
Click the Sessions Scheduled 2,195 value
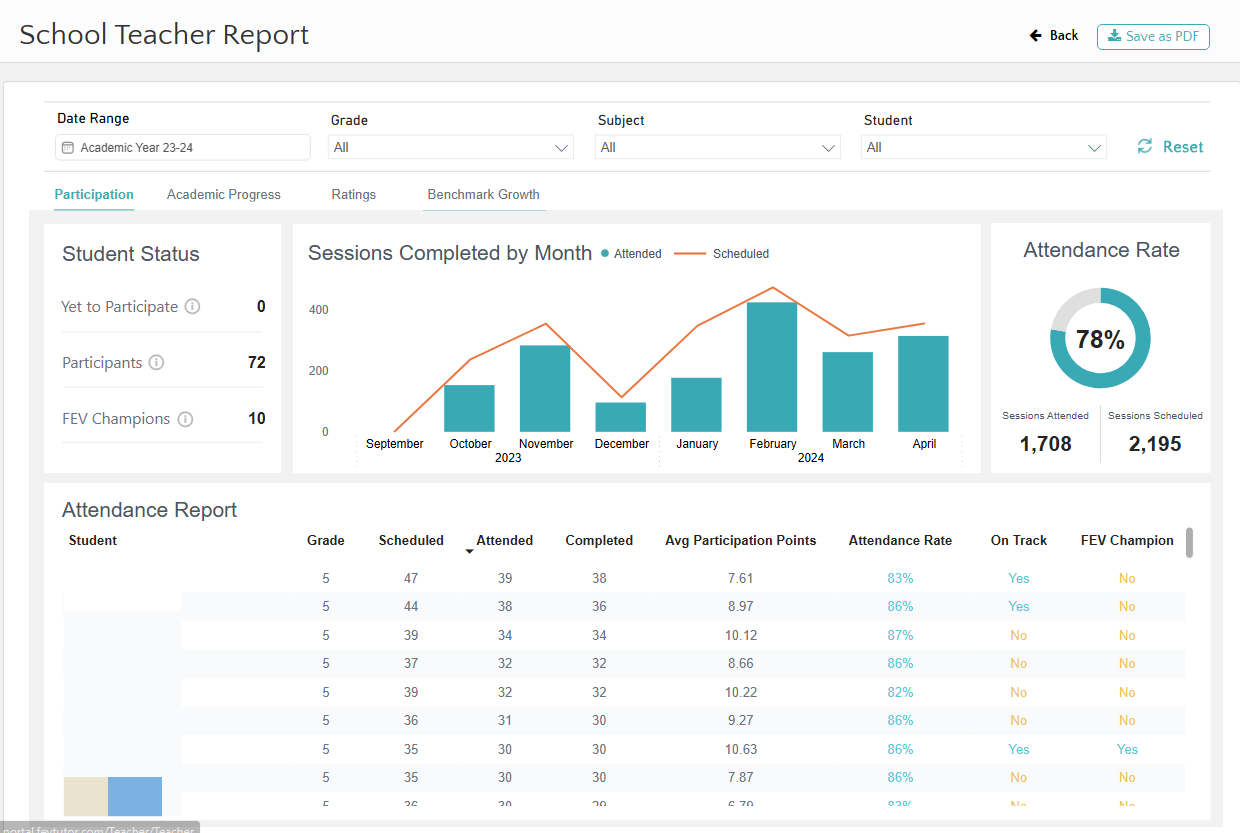1155,444
